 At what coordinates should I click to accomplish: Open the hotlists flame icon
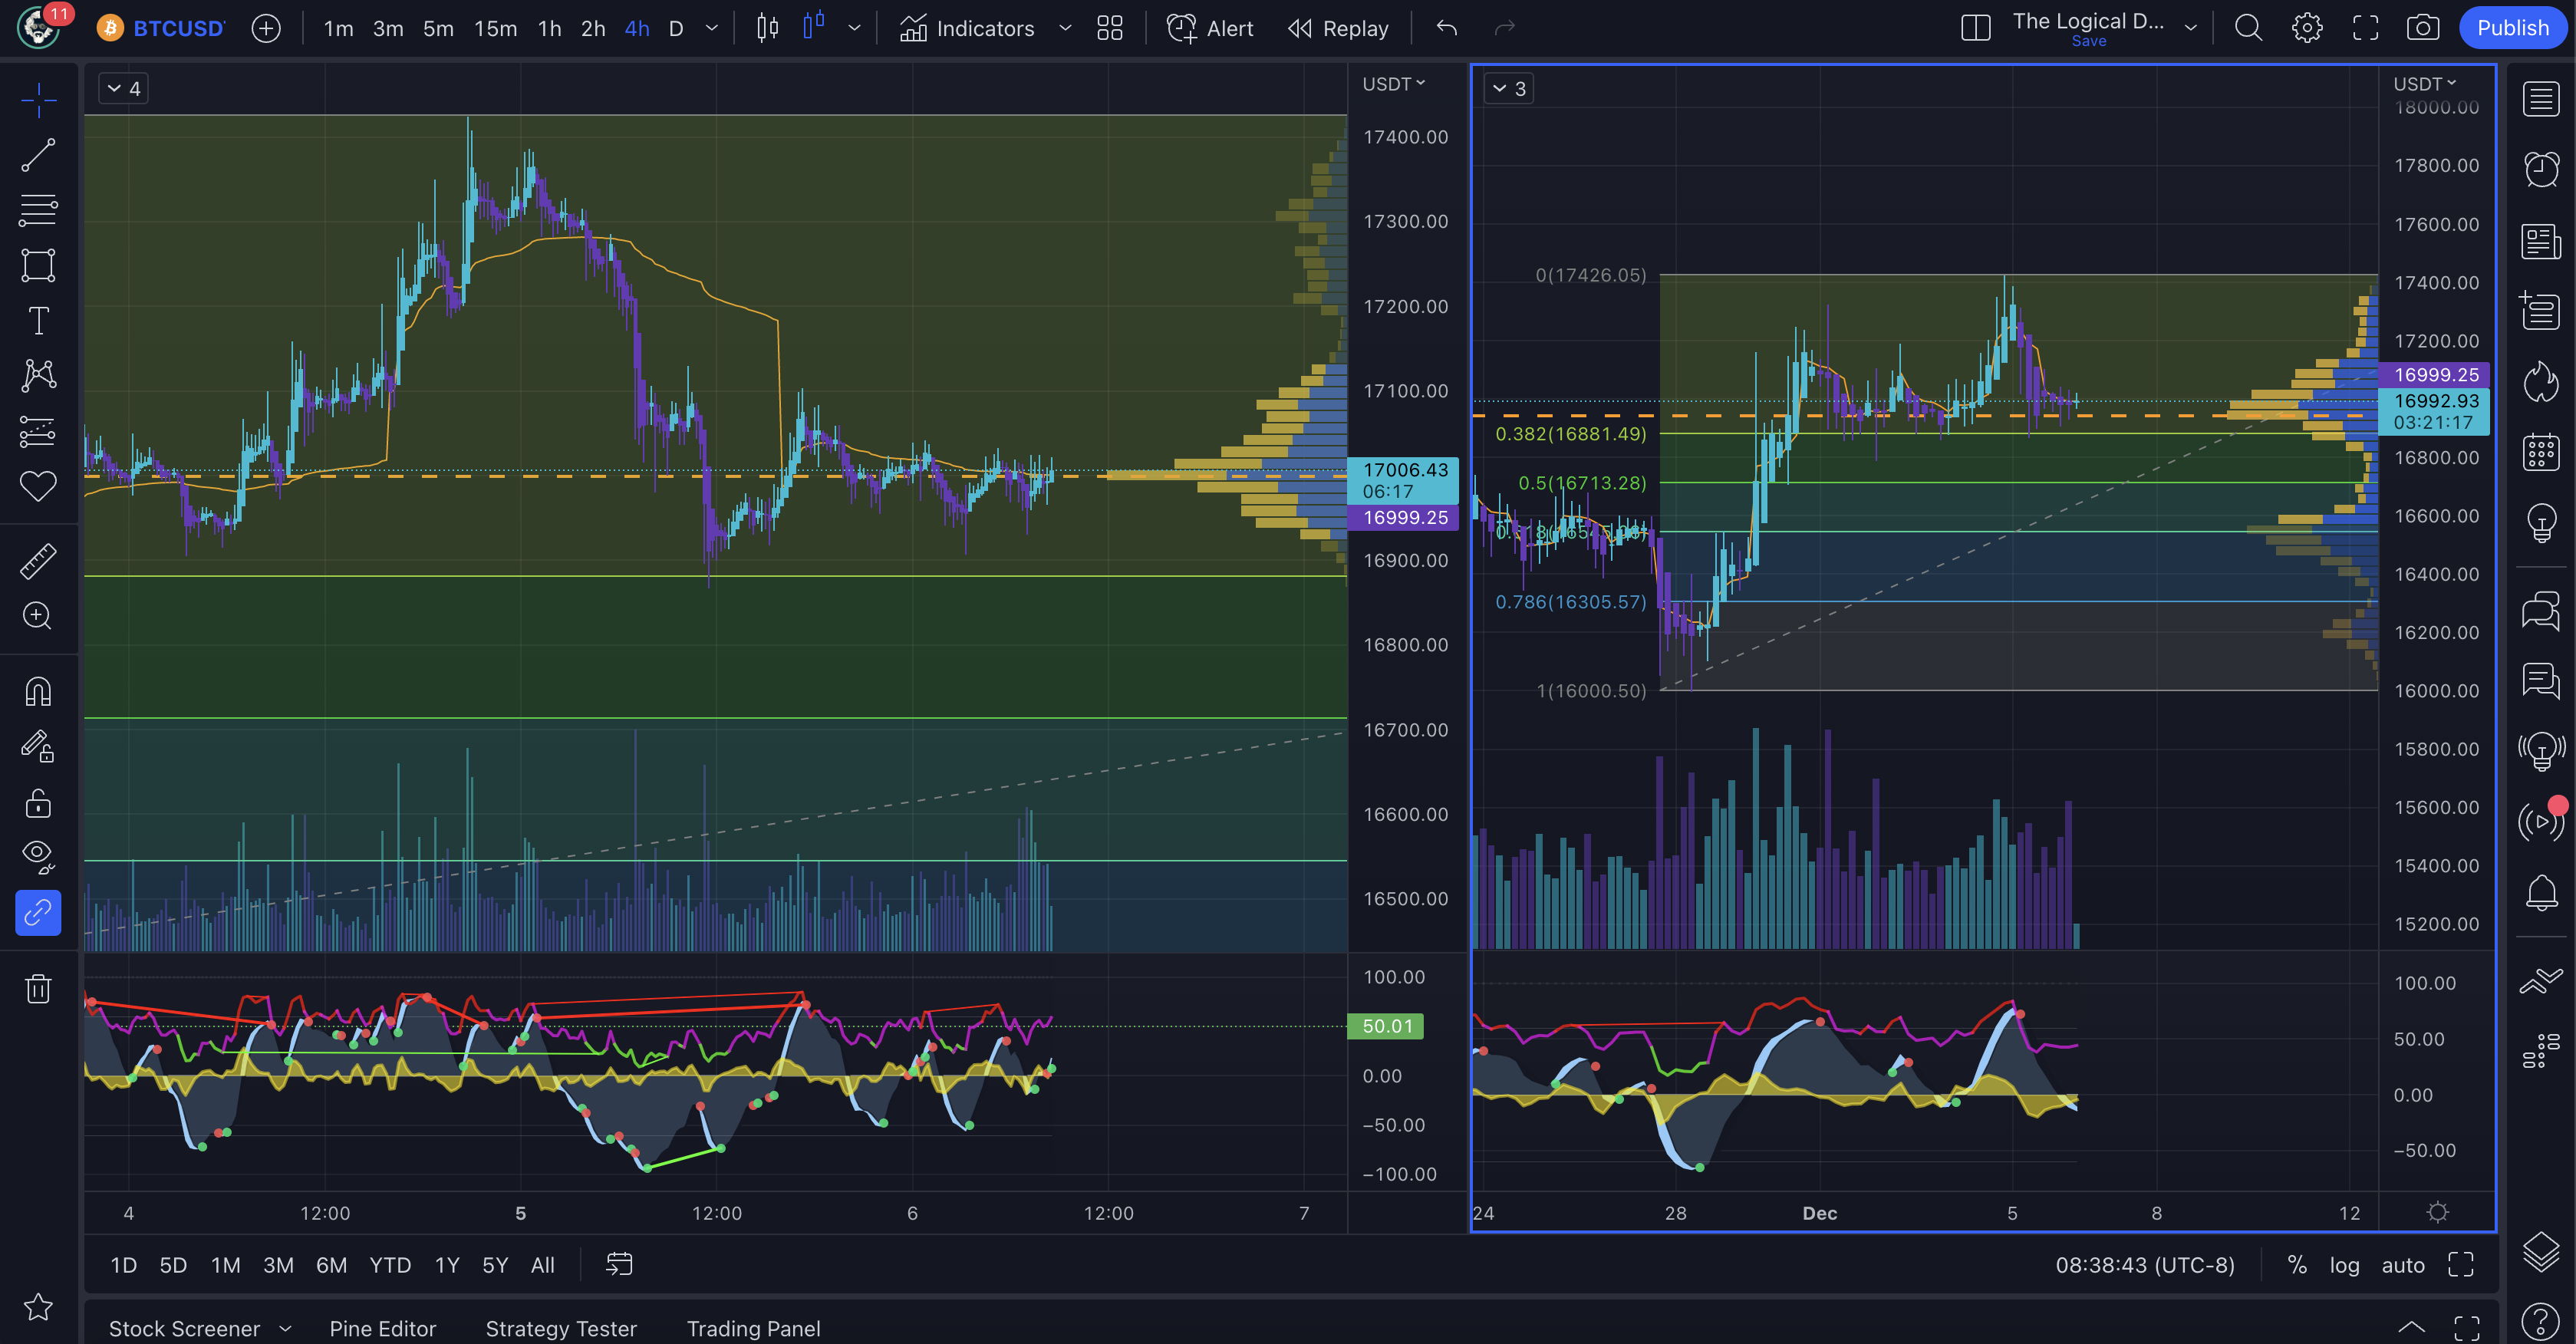[x=2540, y=381]
